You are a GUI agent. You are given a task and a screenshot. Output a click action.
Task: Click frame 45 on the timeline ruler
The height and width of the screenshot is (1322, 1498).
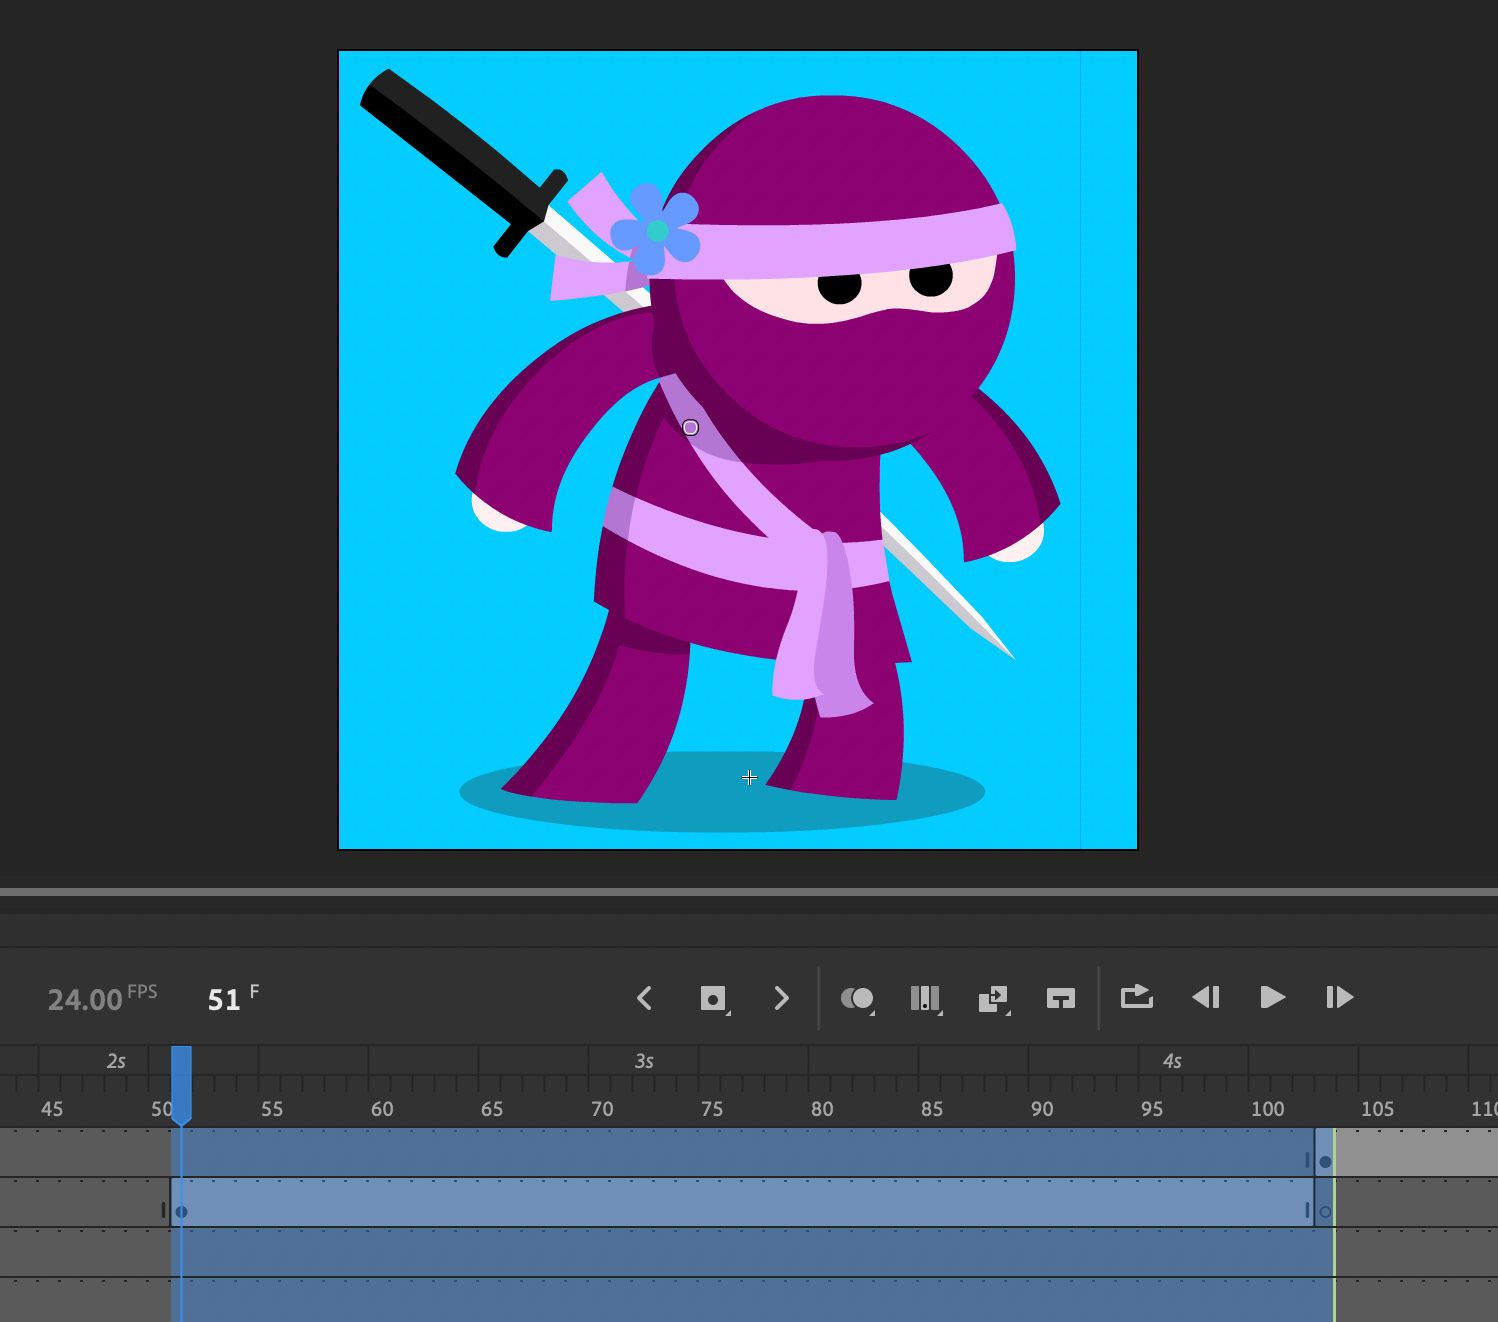pyautogui.click(x=52, y=1109)
